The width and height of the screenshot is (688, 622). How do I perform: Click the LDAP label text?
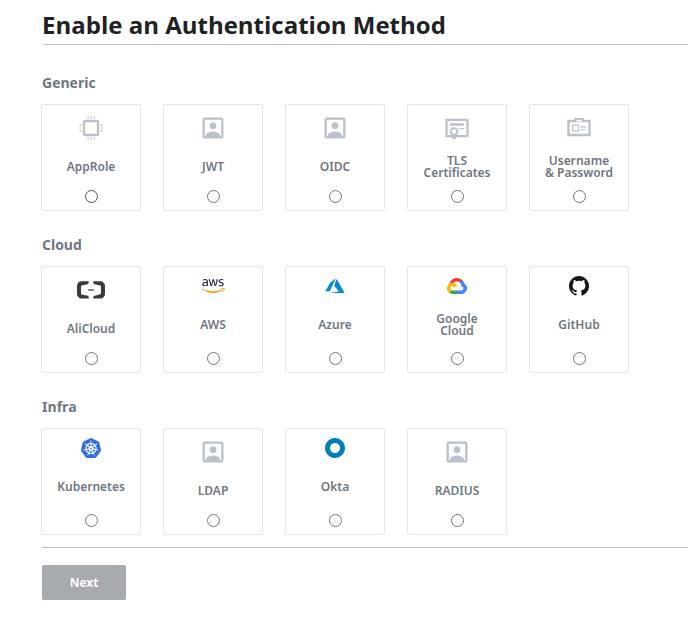coord(213,490)
